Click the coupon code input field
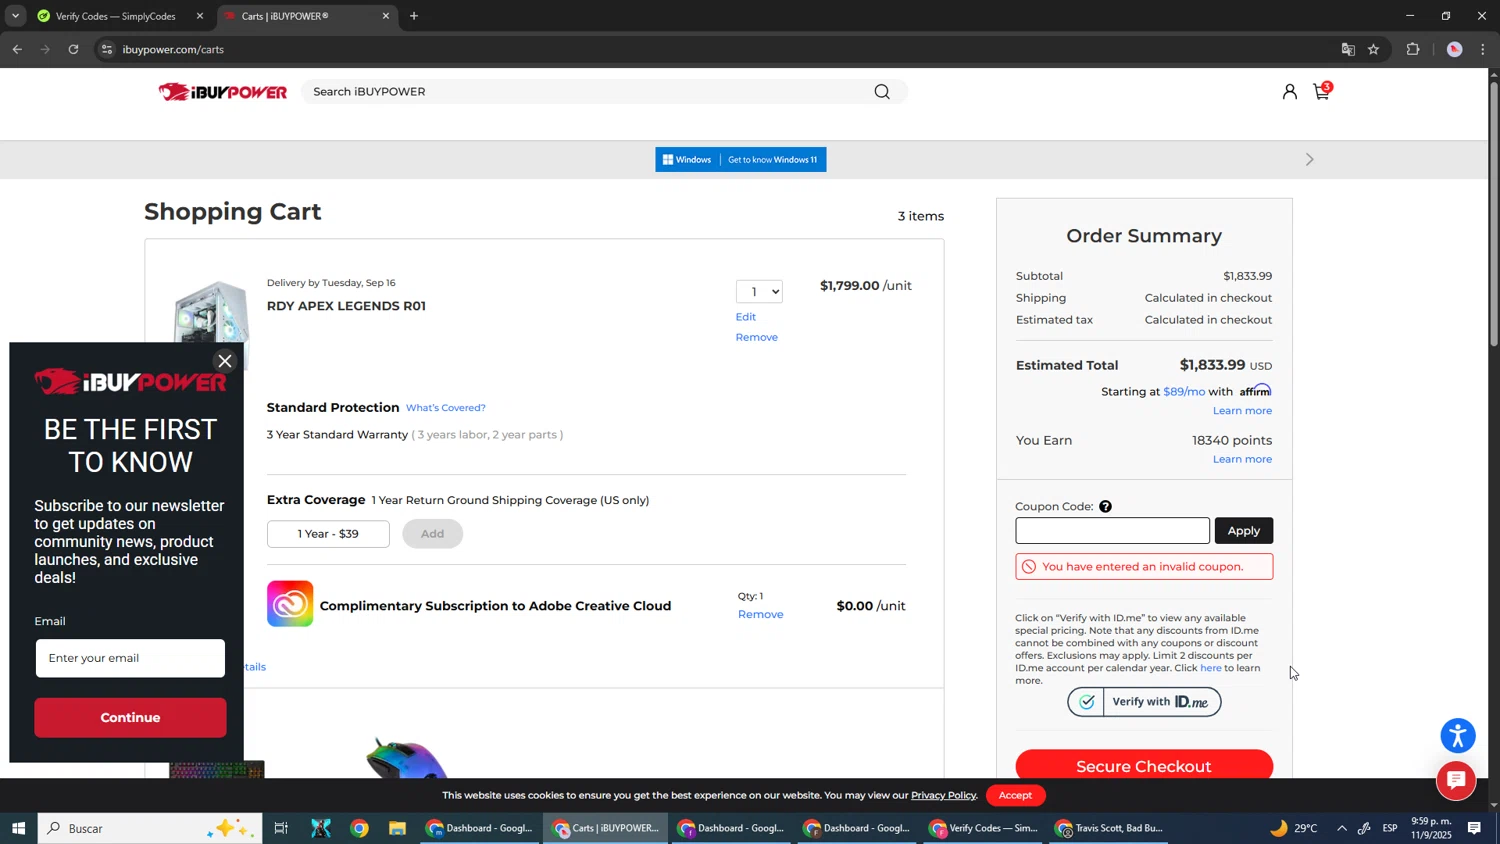Screen dimensions: 1500x844 point(1112,531)
